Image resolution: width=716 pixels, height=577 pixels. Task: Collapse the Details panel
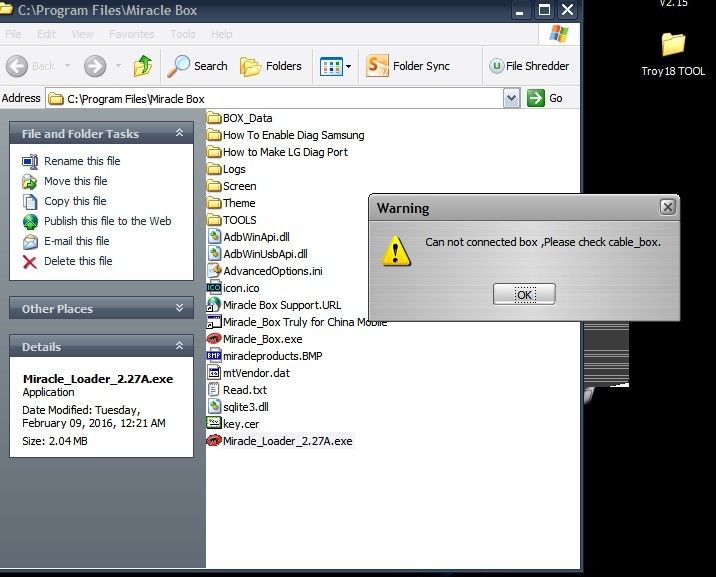[x=179, y=346]
